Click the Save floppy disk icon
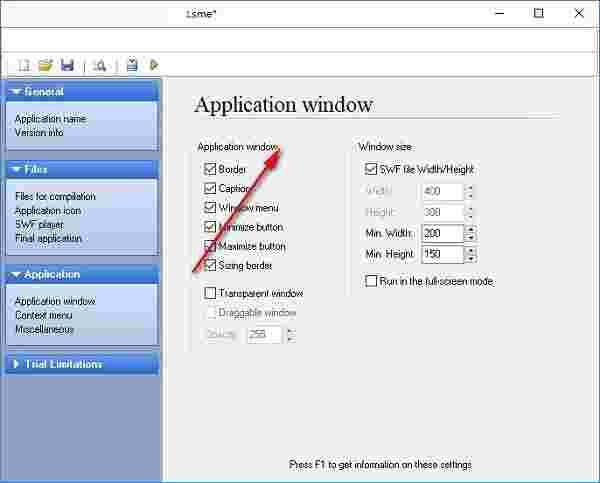This screenshot has width=600, height=483. coord(67,65)
